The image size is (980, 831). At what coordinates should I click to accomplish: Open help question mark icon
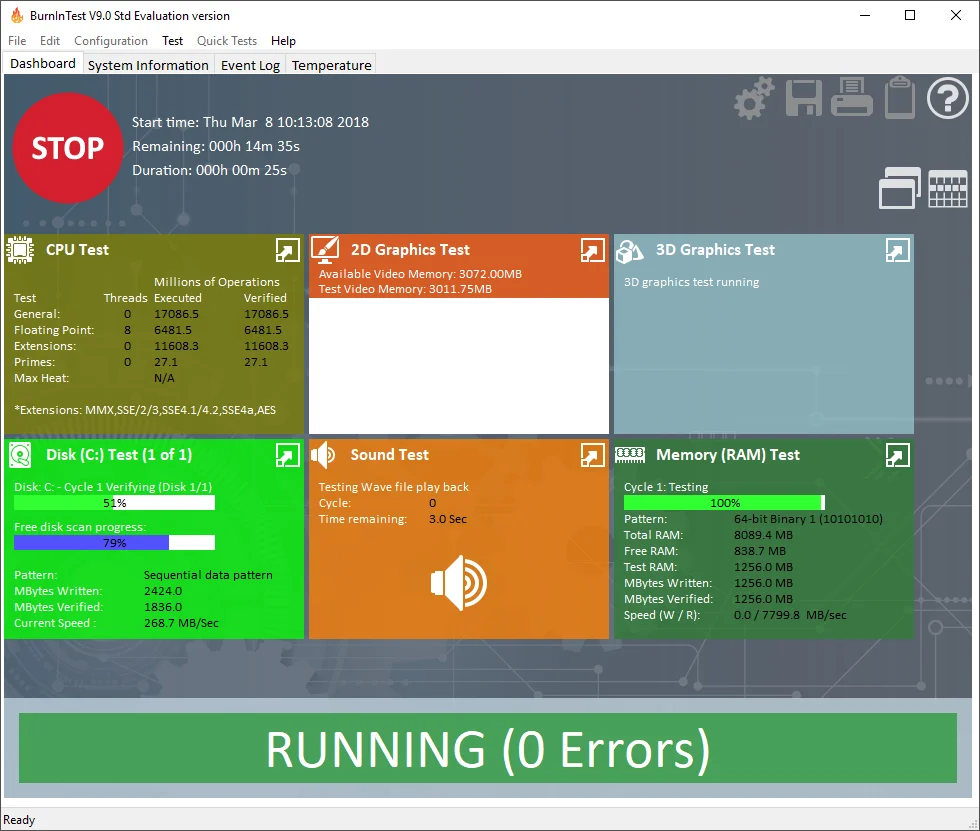point(948,98)
